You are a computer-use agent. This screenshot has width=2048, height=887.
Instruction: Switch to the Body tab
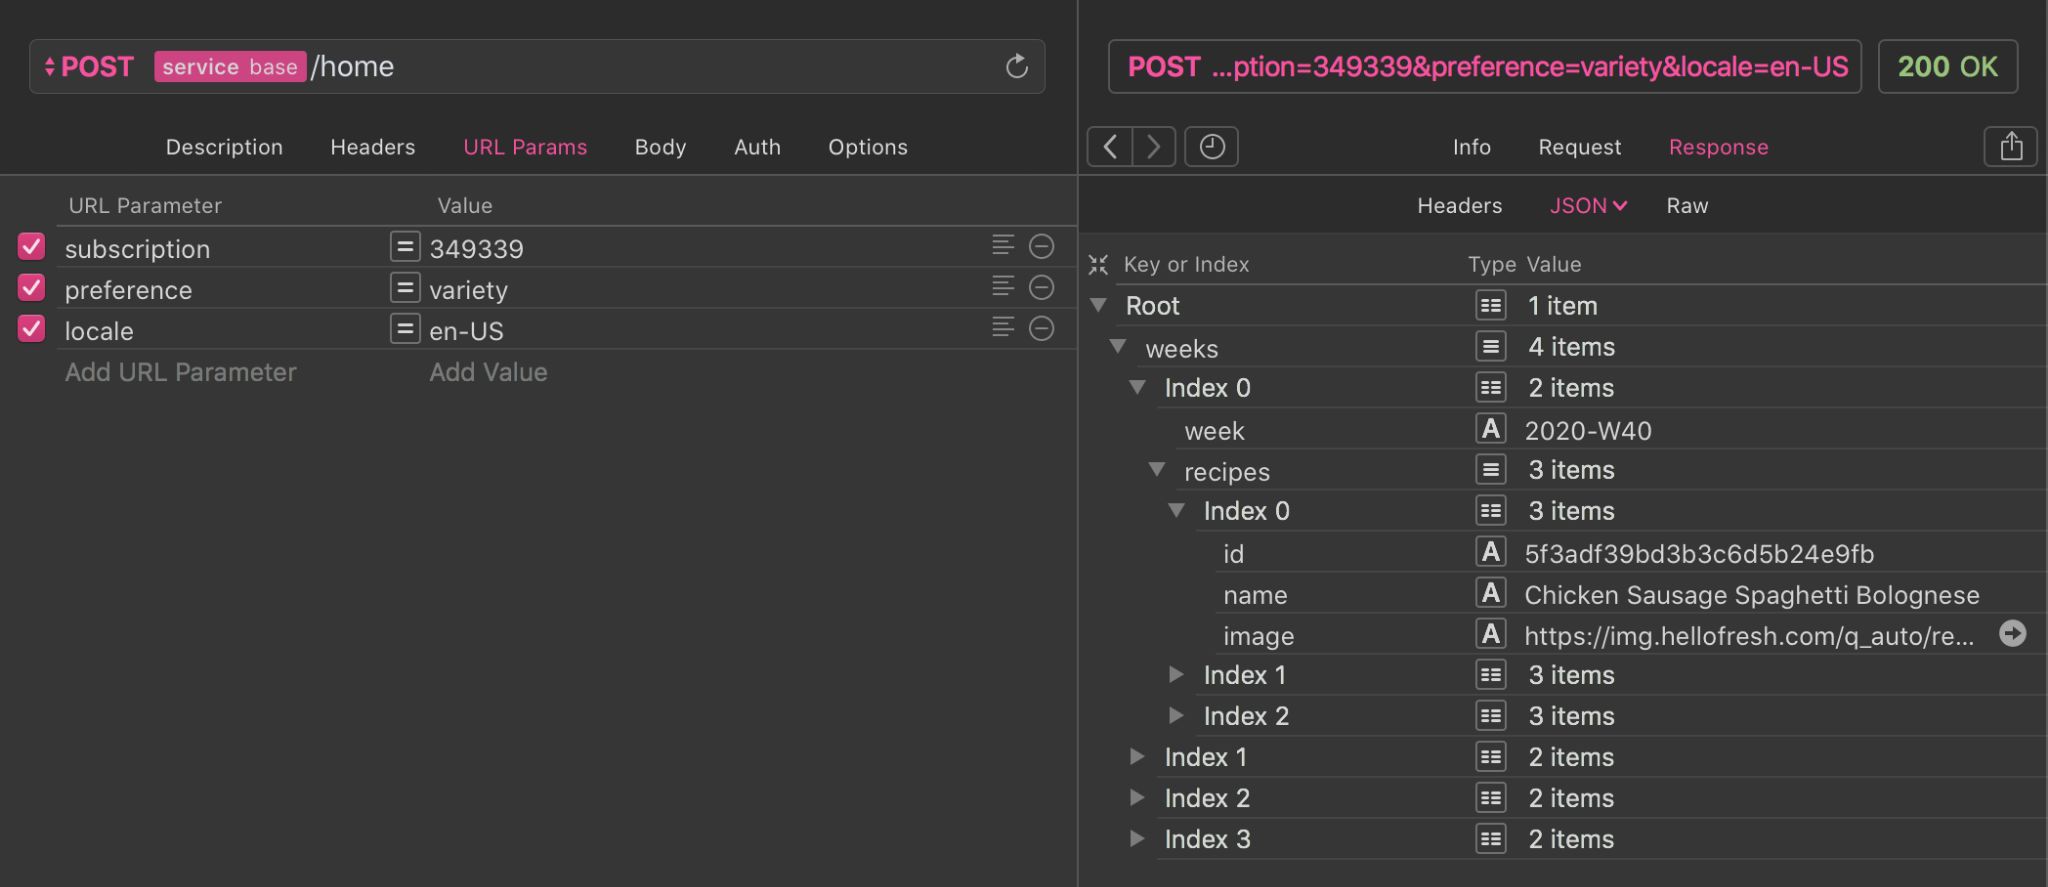pyautogui.click(x=660, y=147)
